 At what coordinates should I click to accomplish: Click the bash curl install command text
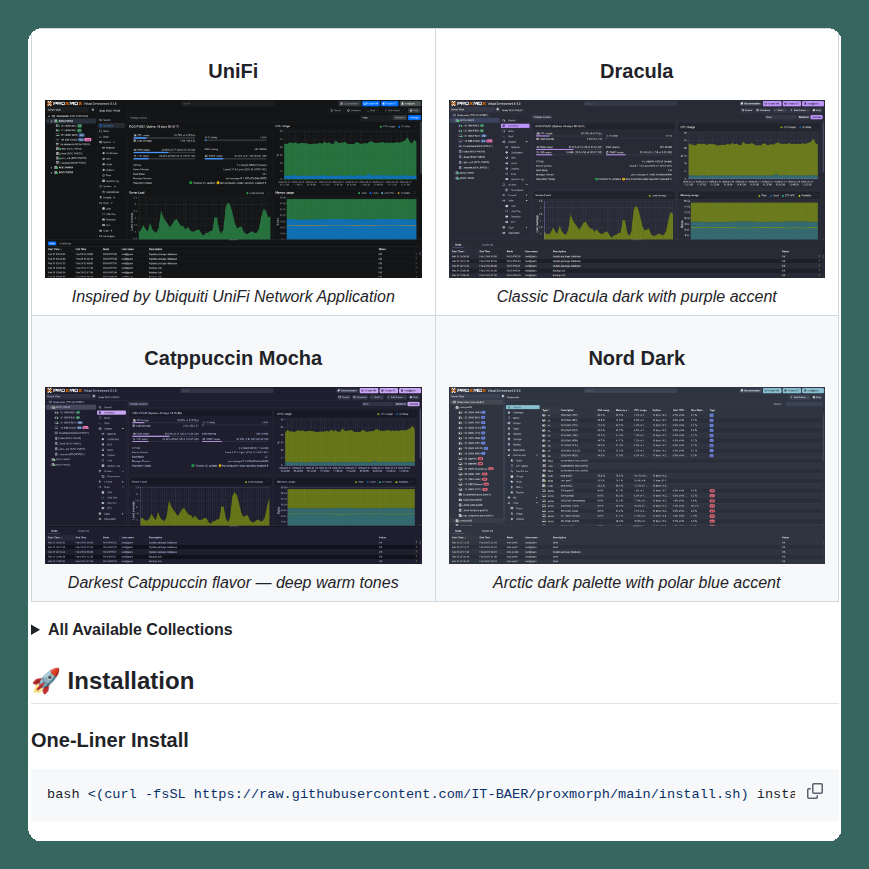tap(421, 794)
